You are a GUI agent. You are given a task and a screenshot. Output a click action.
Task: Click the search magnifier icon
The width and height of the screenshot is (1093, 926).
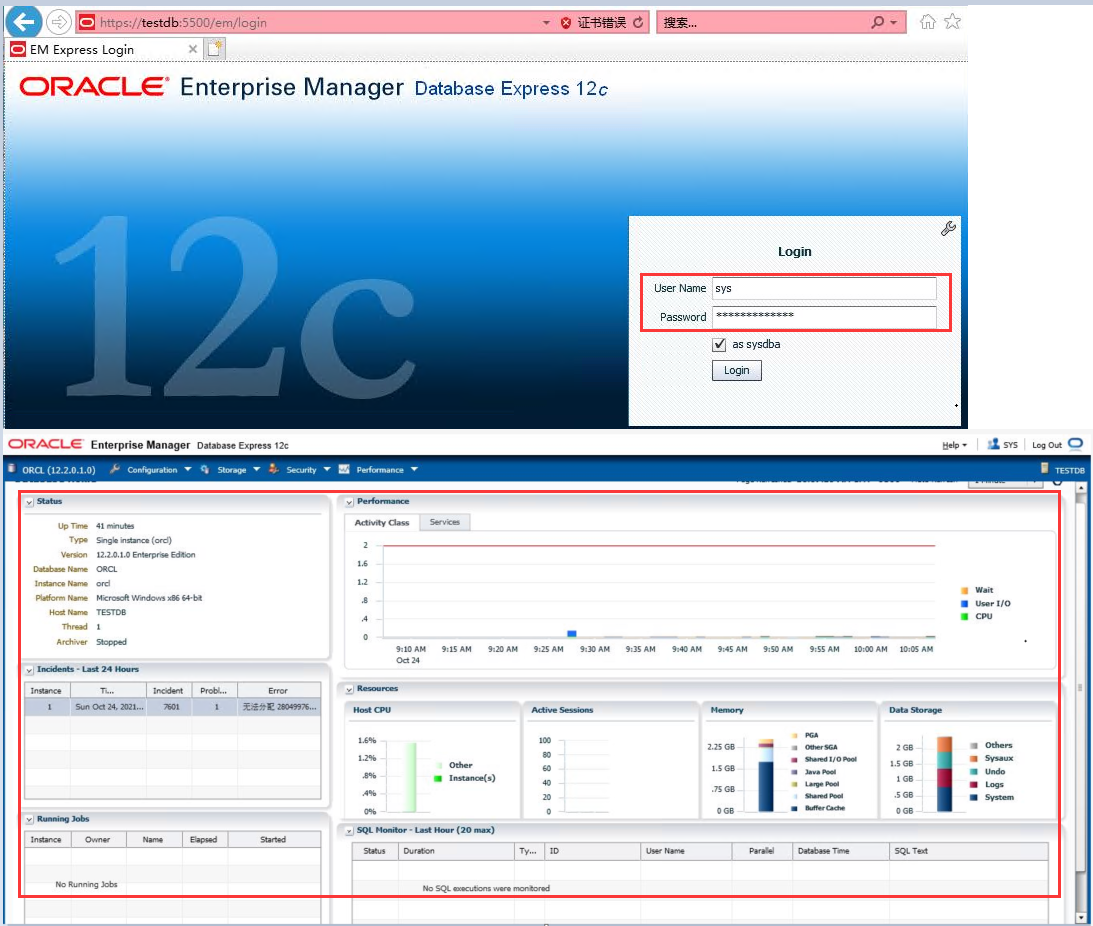point(878,22)
